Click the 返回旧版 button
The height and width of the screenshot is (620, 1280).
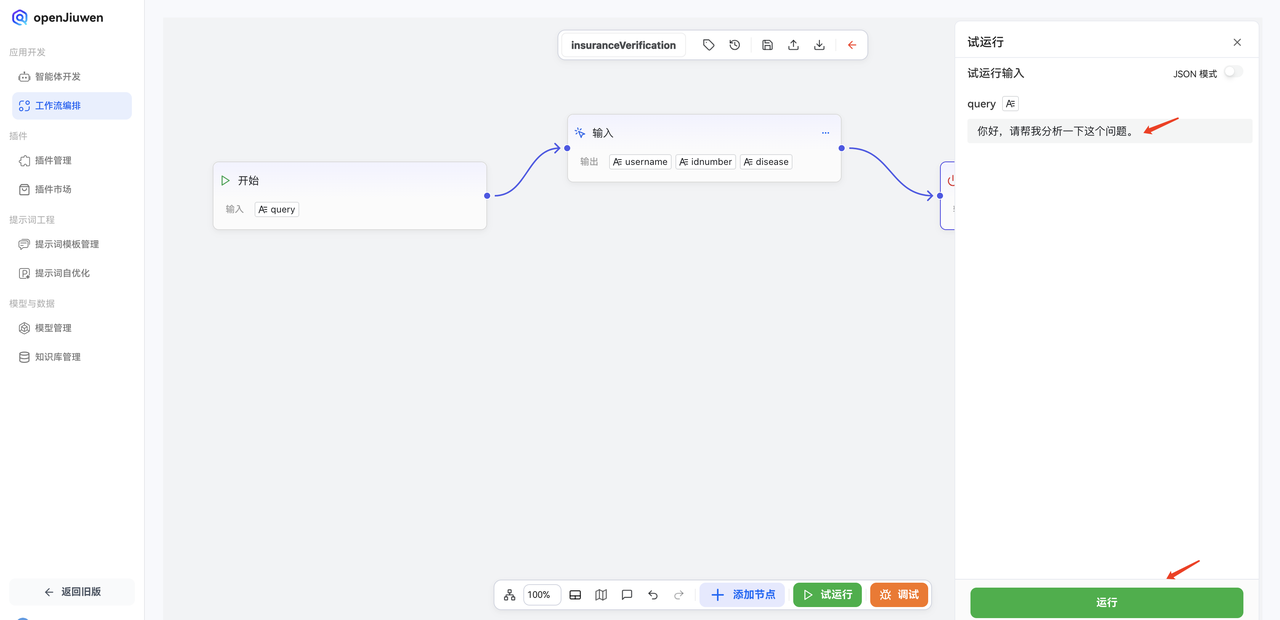(x=72, y=592)
